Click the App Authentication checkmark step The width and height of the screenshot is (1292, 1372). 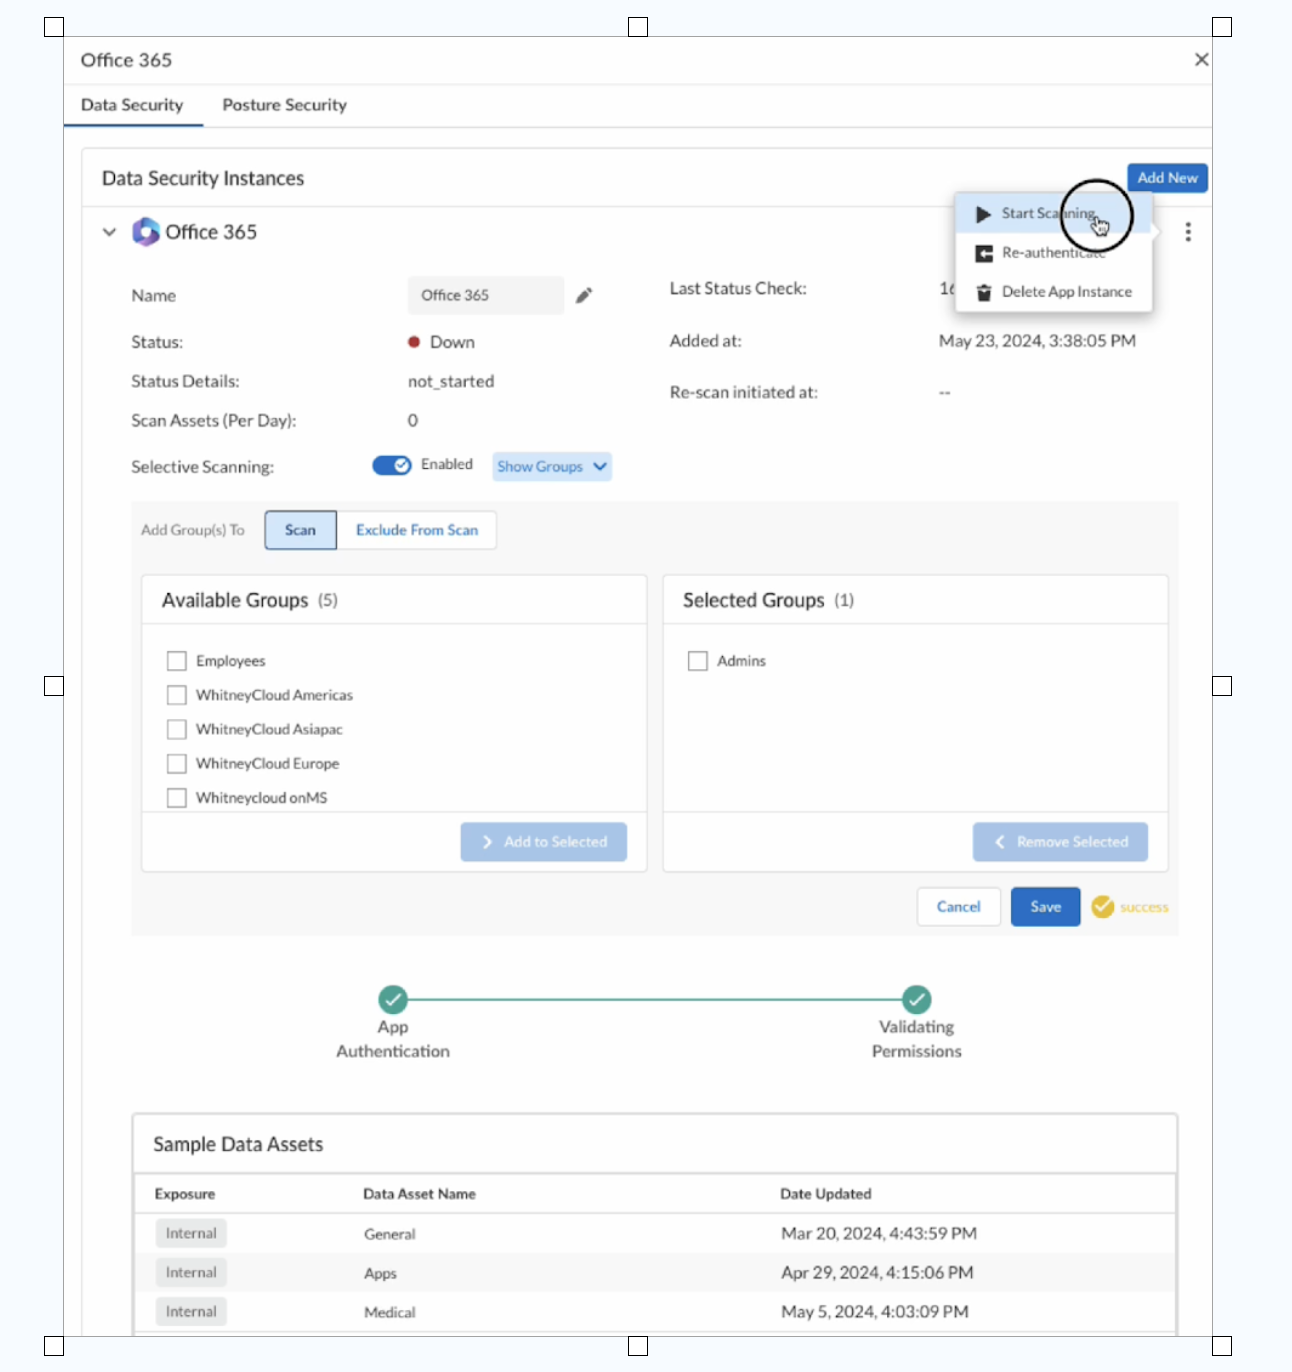point(393,999)
